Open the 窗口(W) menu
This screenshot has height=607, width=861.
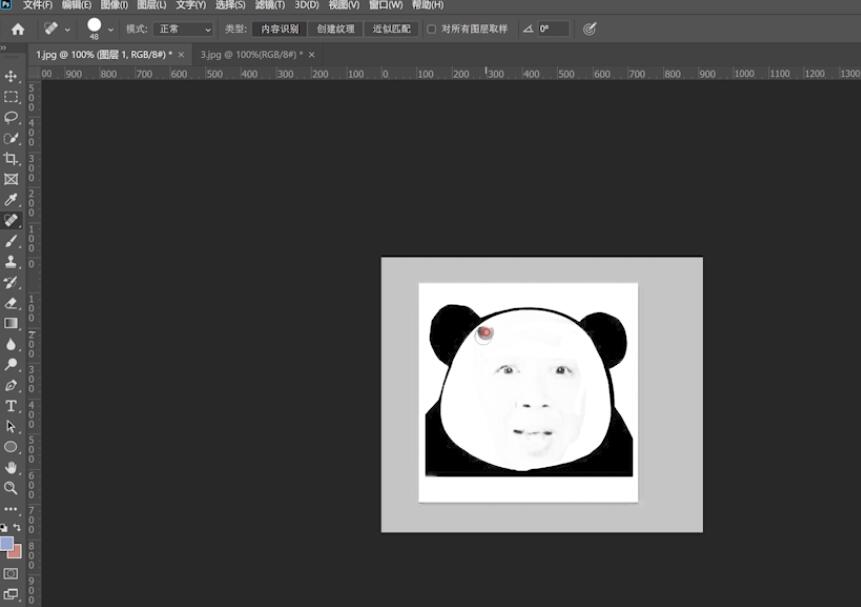[385, 5]
